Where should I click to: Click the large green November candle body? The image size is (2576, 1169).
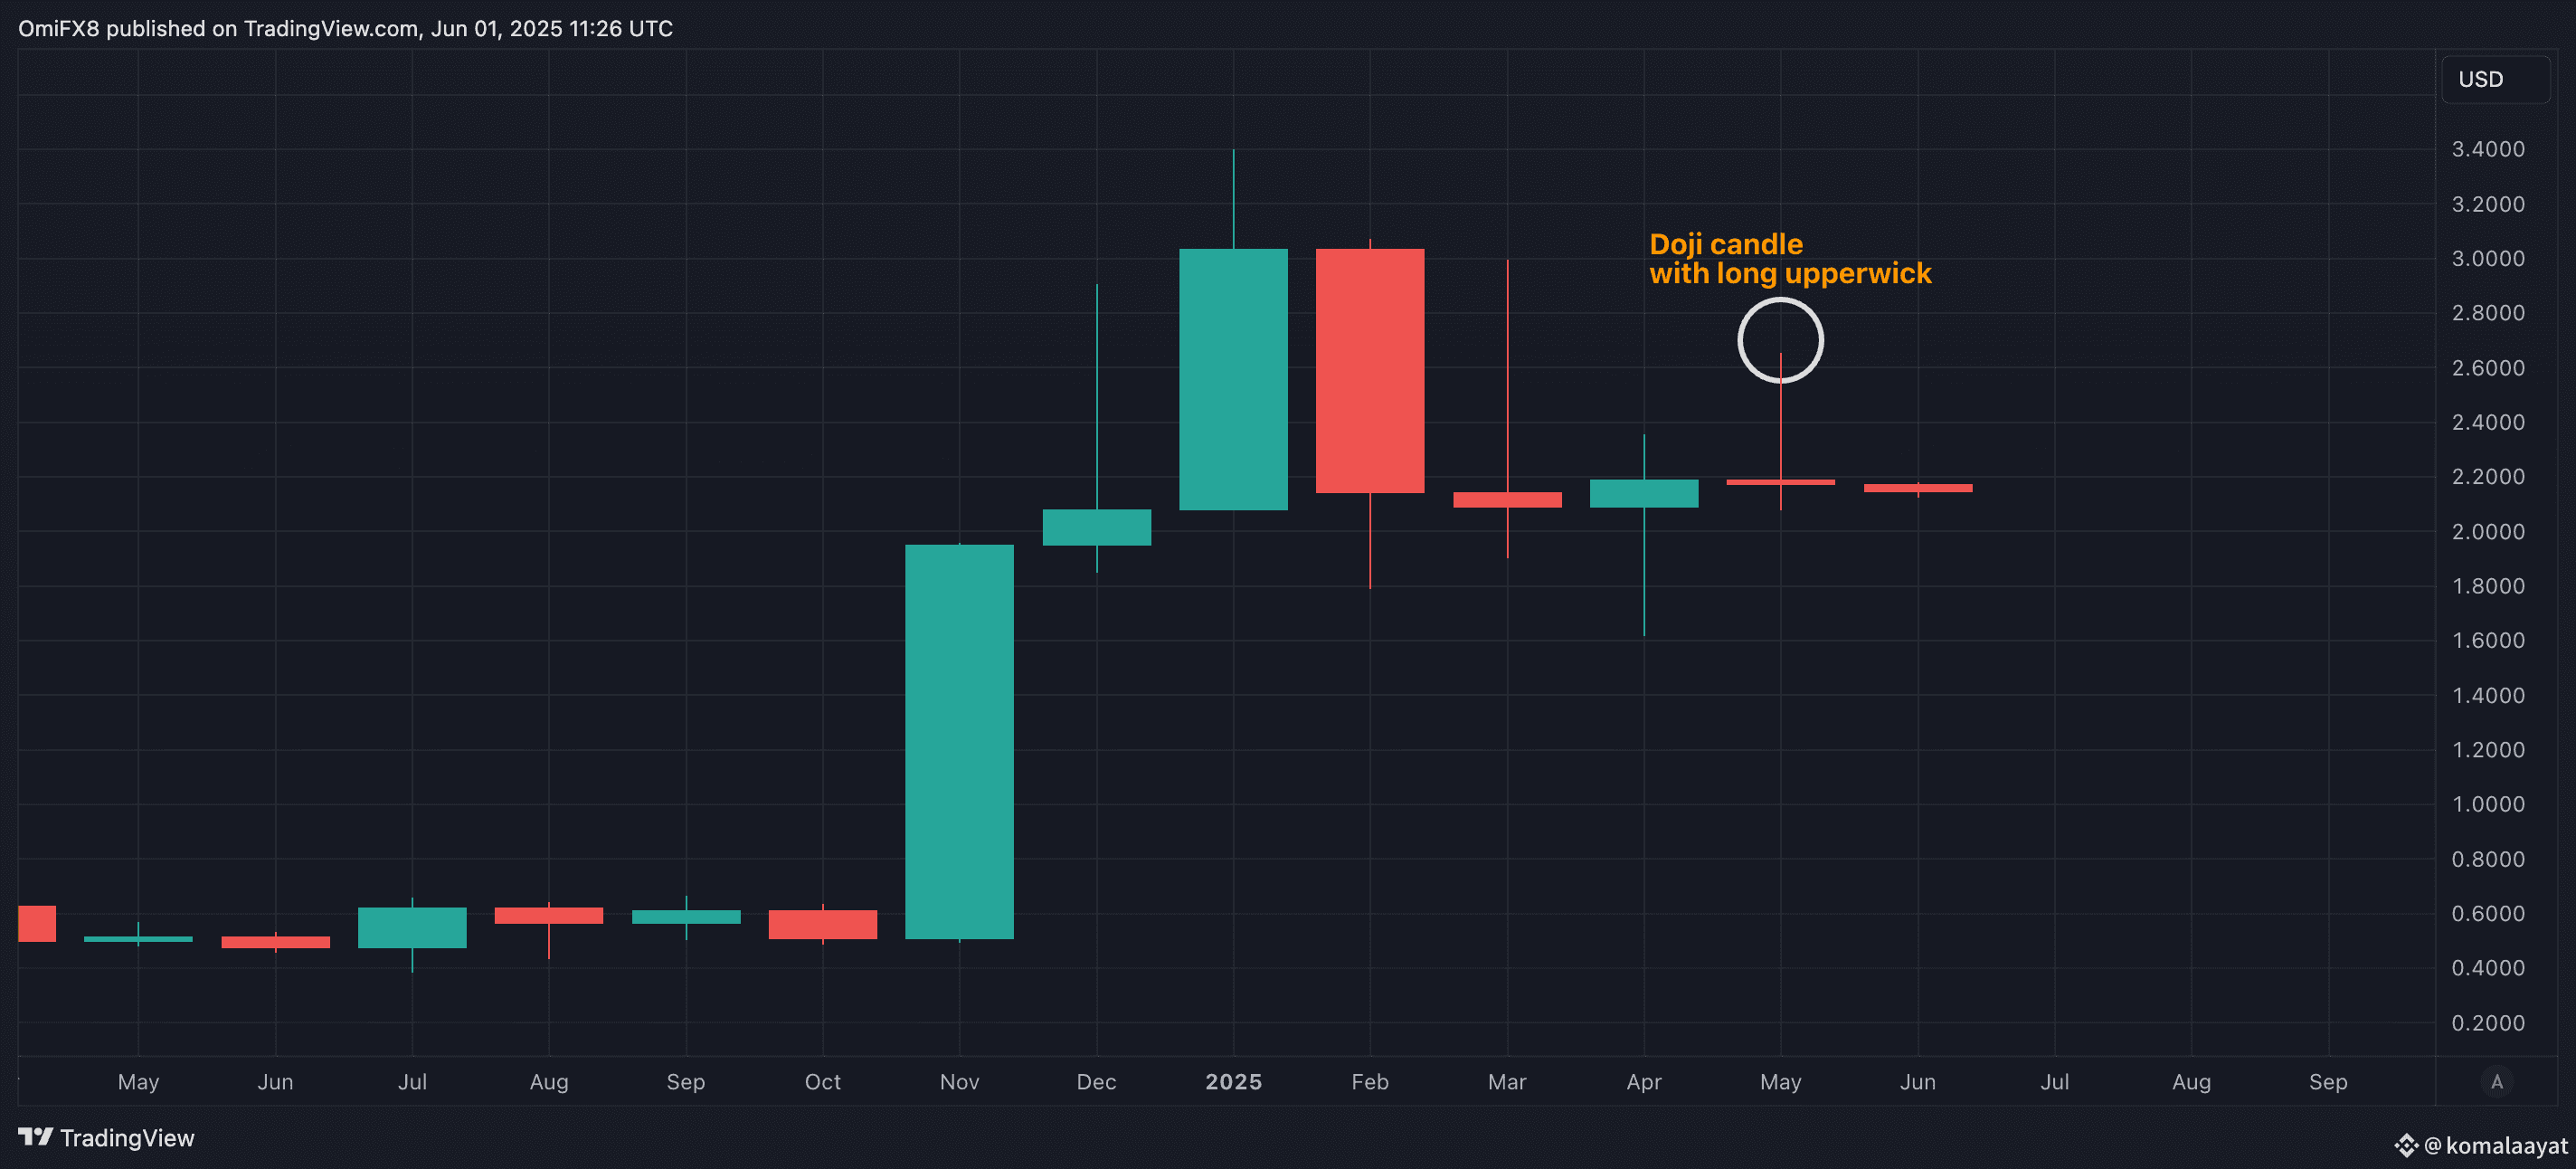click(x=959, y=741)
